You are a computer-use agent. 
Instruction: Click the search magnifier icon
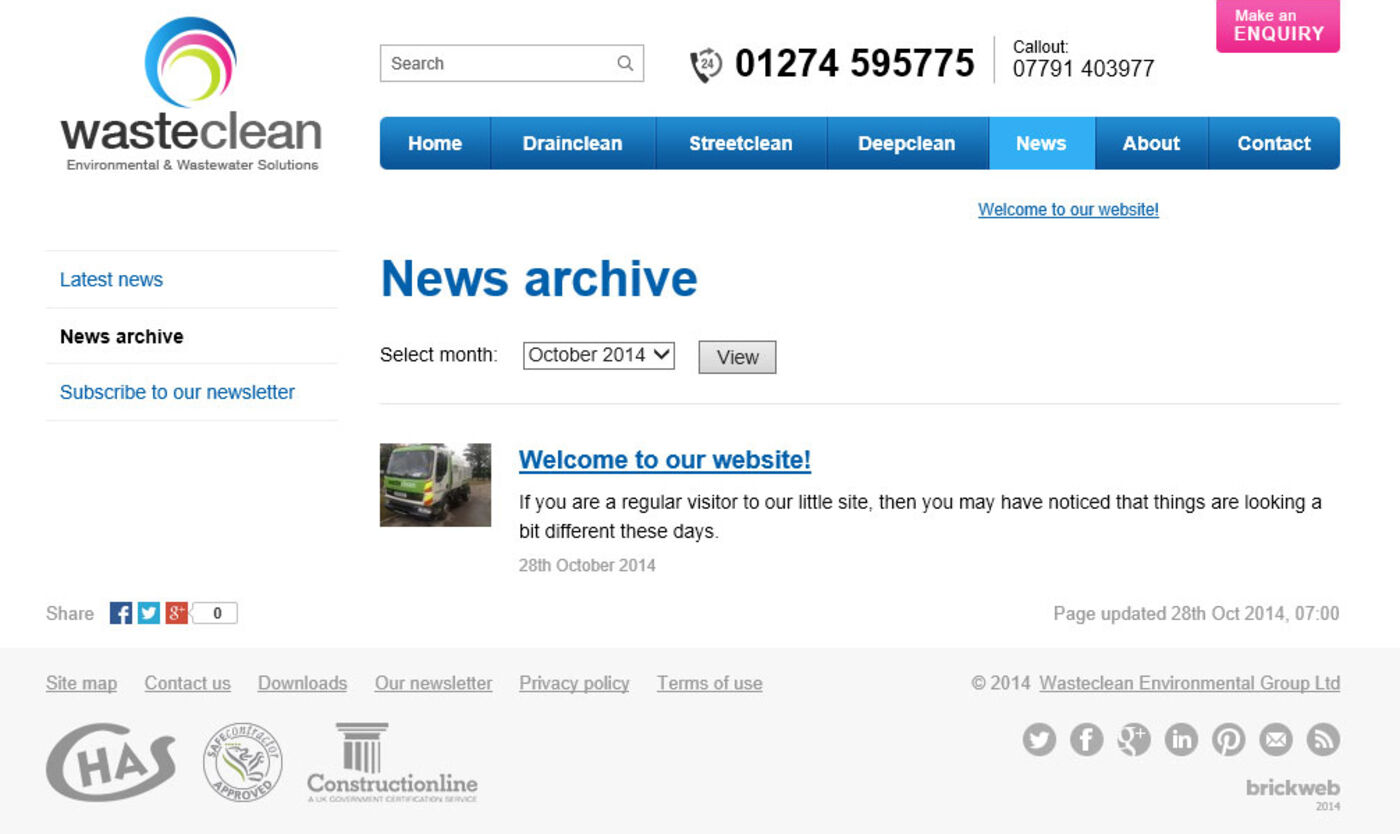coord(625,64)
